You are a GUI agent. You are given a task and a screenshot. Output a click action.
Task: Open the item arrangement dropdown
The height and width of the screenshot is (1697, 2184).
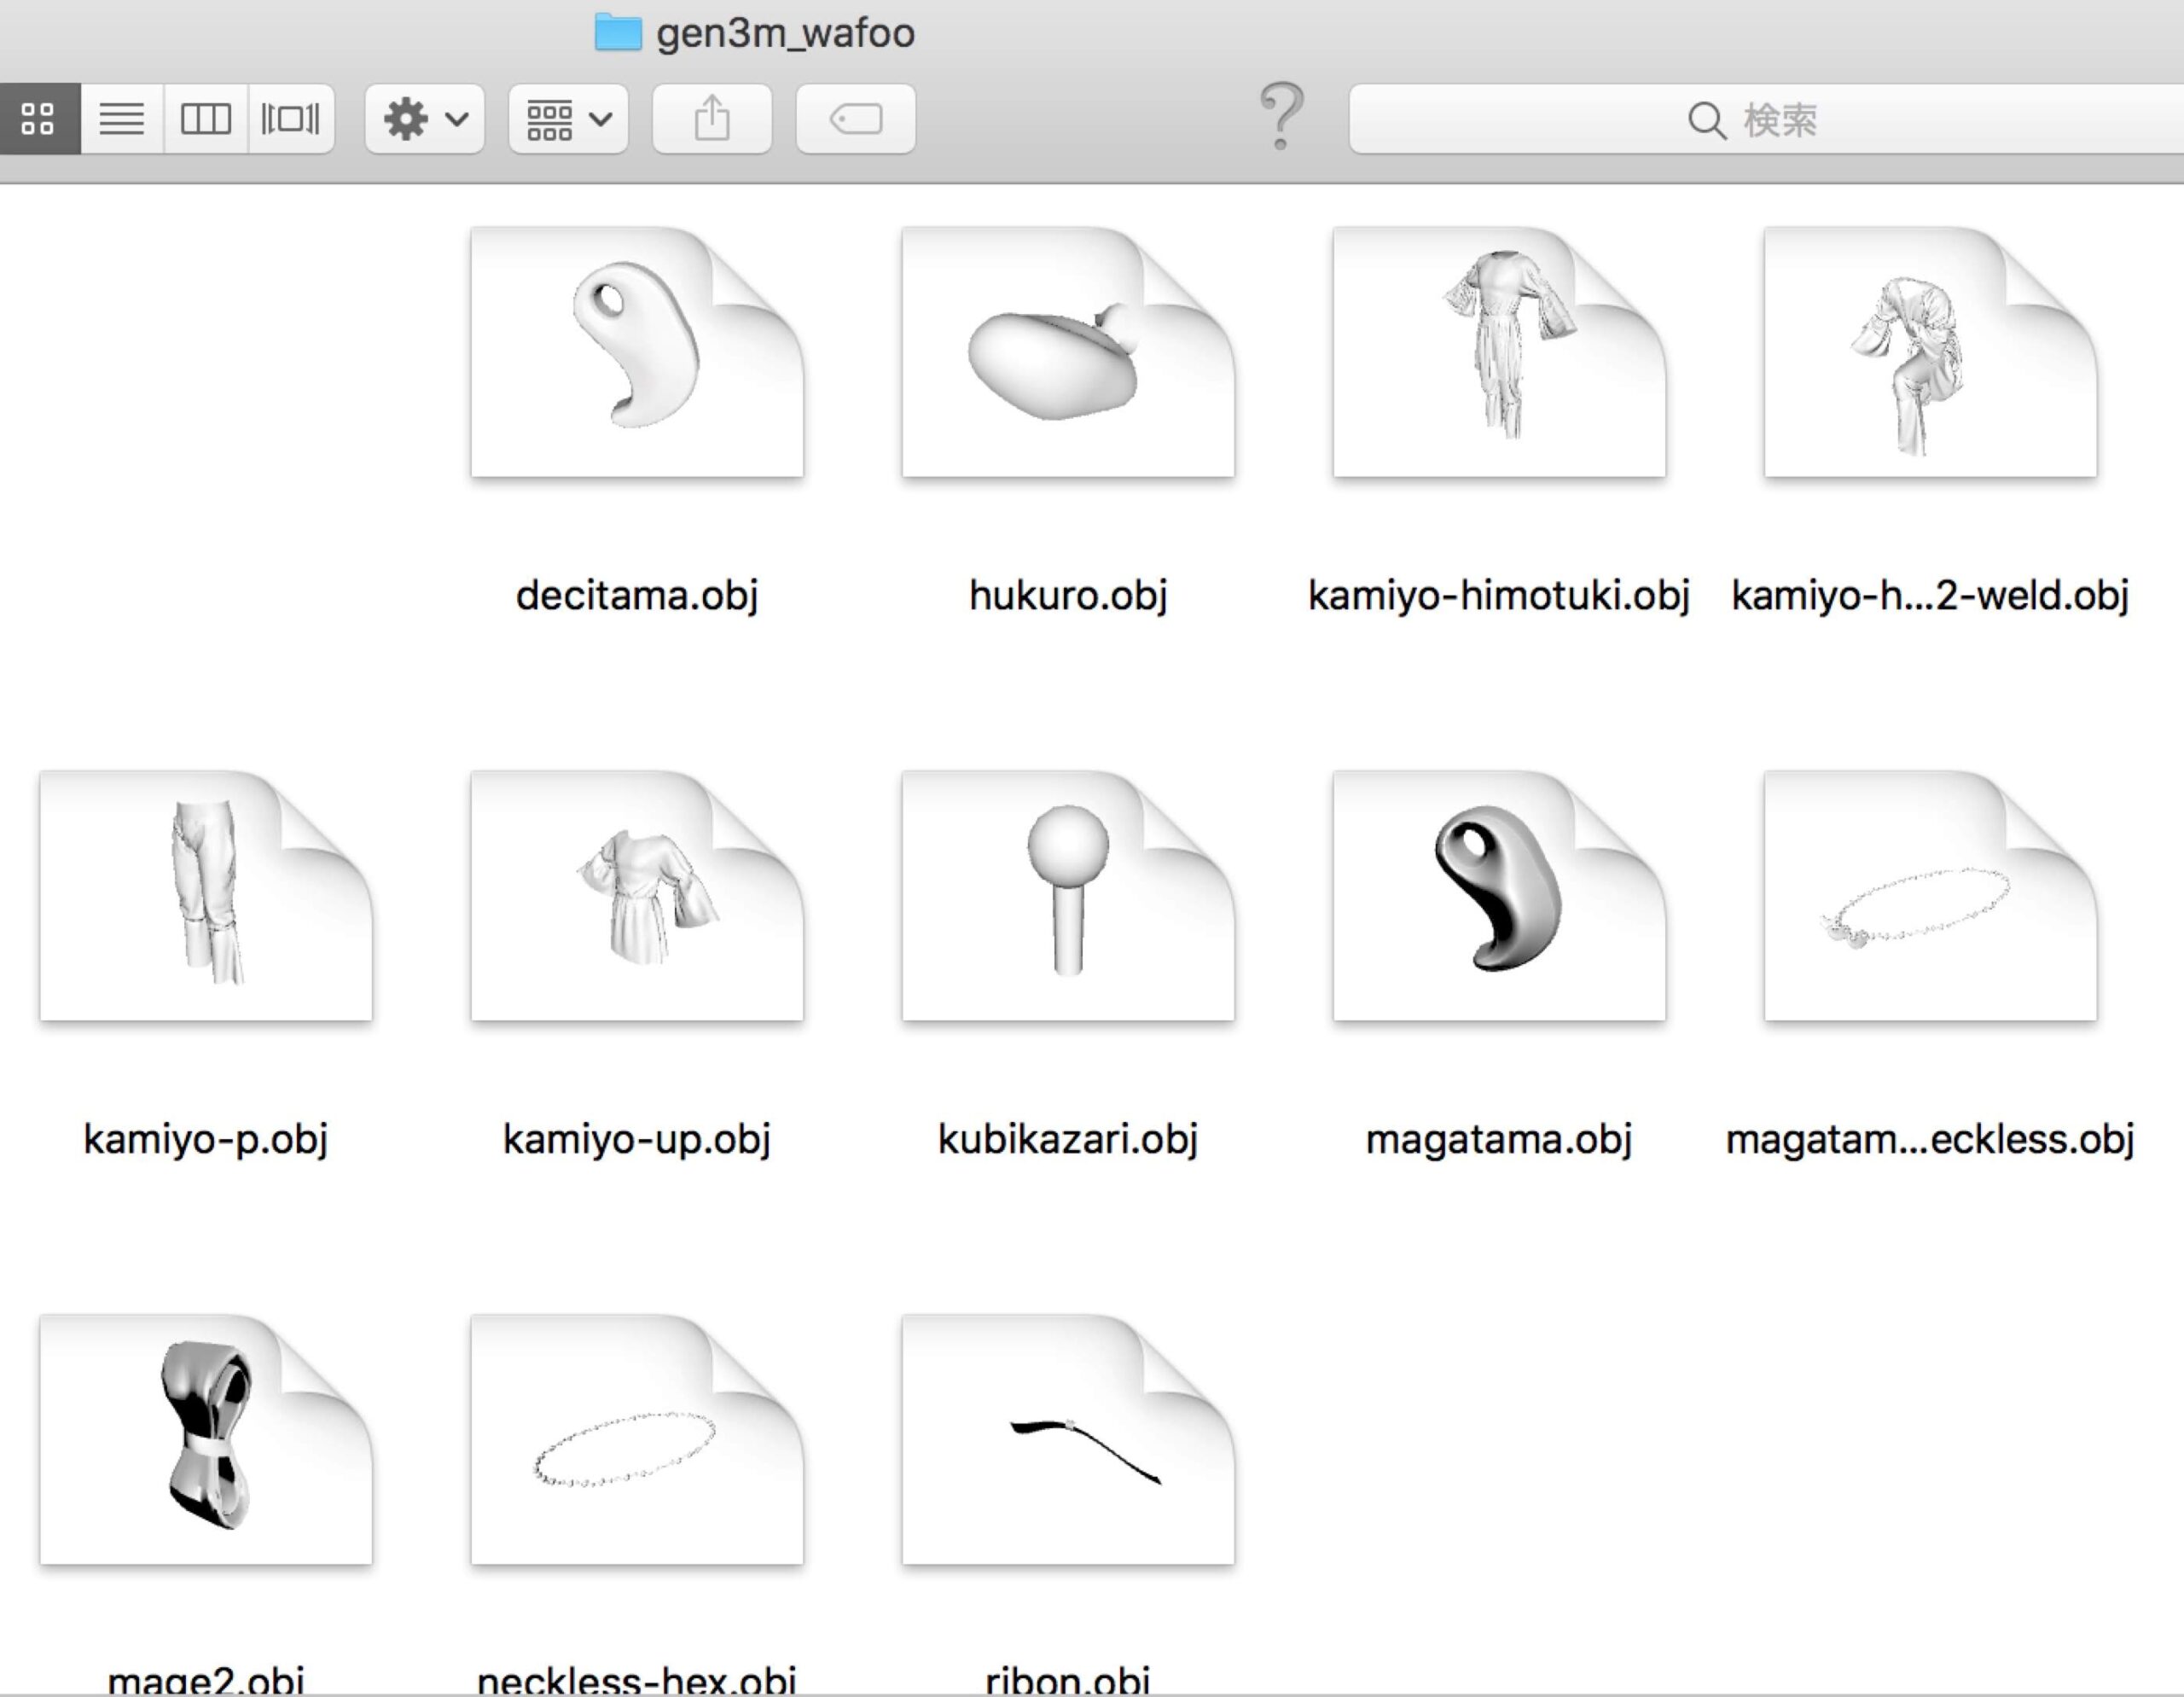pos(568,119)
